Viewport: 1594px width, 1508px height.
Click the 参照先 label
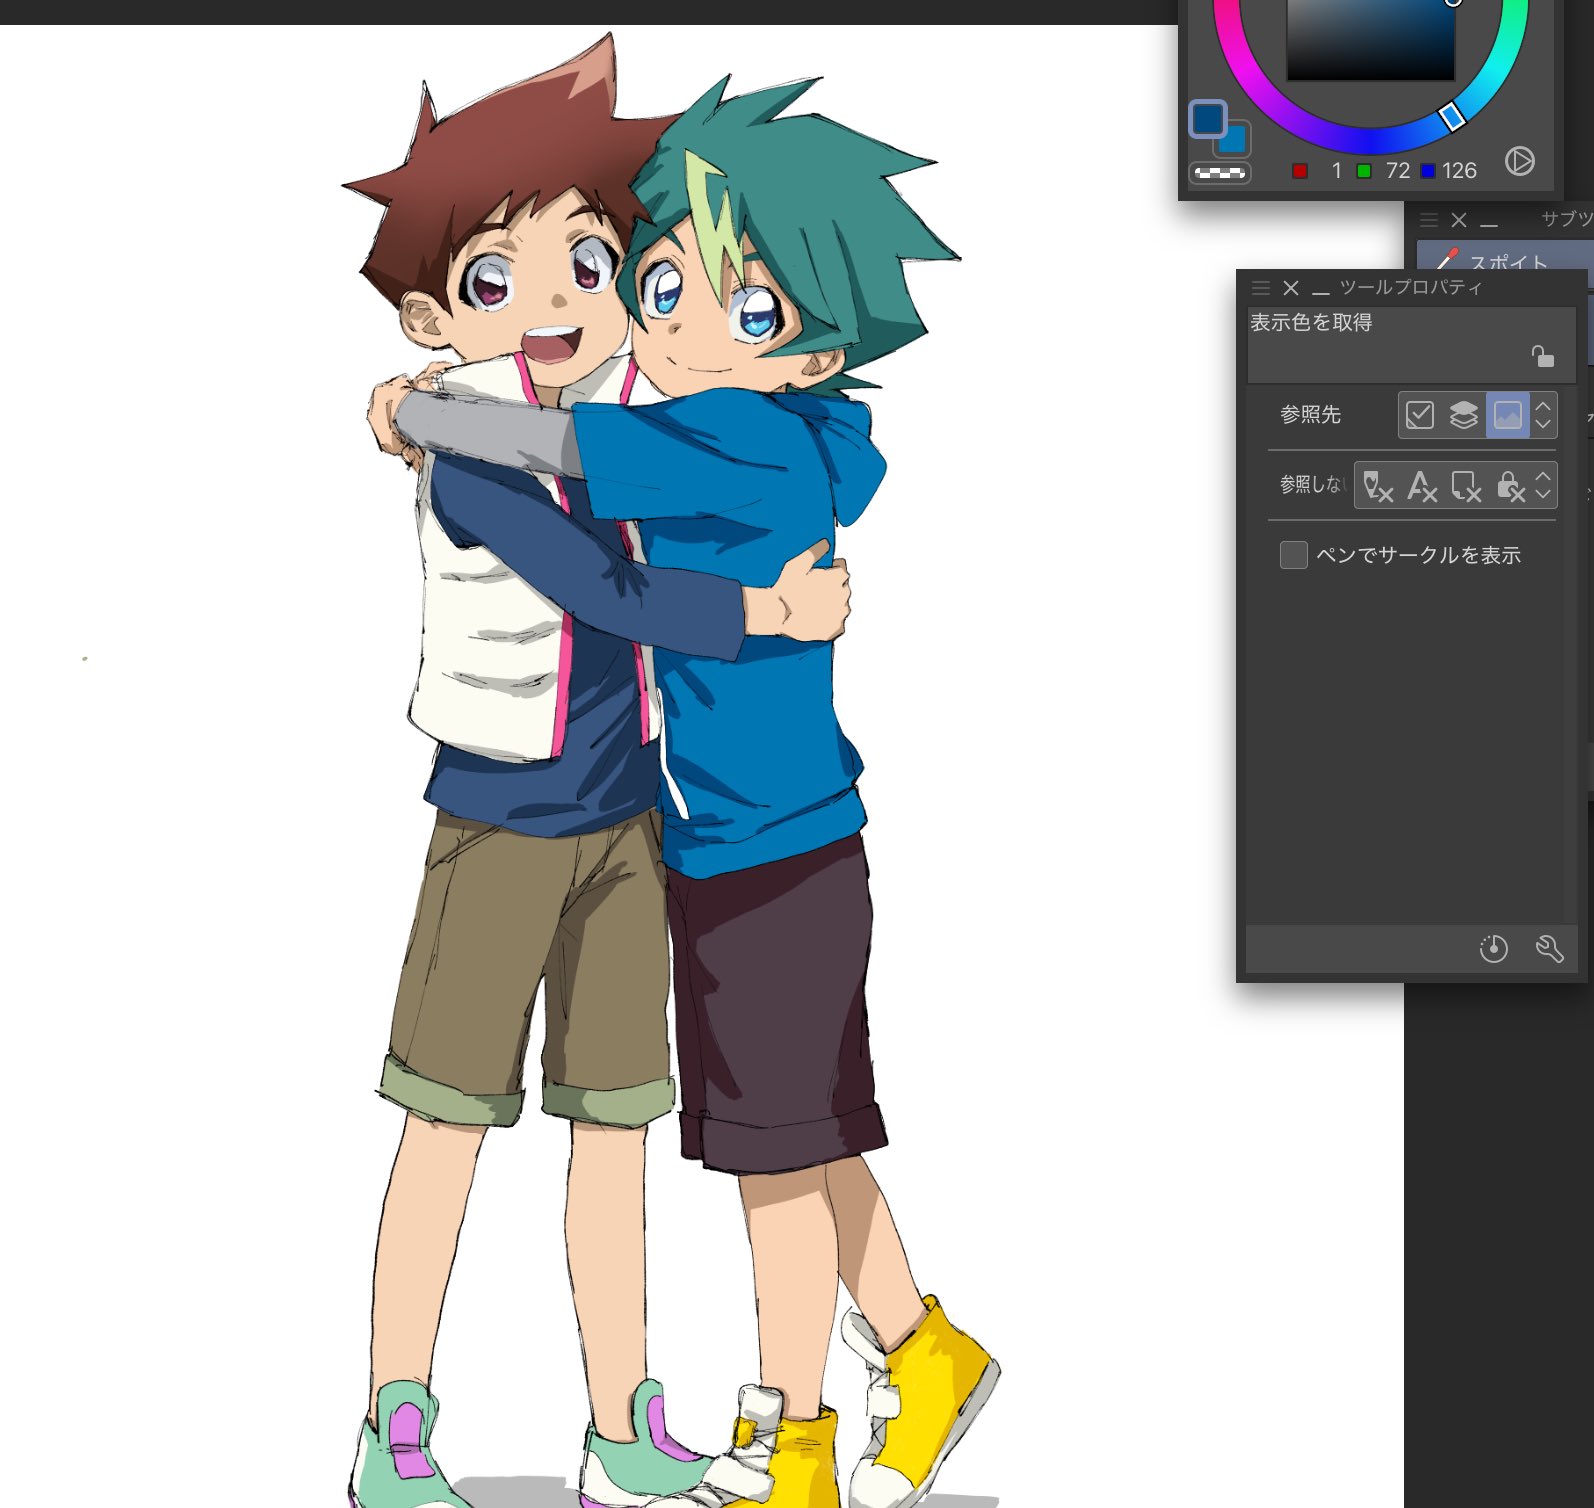1310,414
